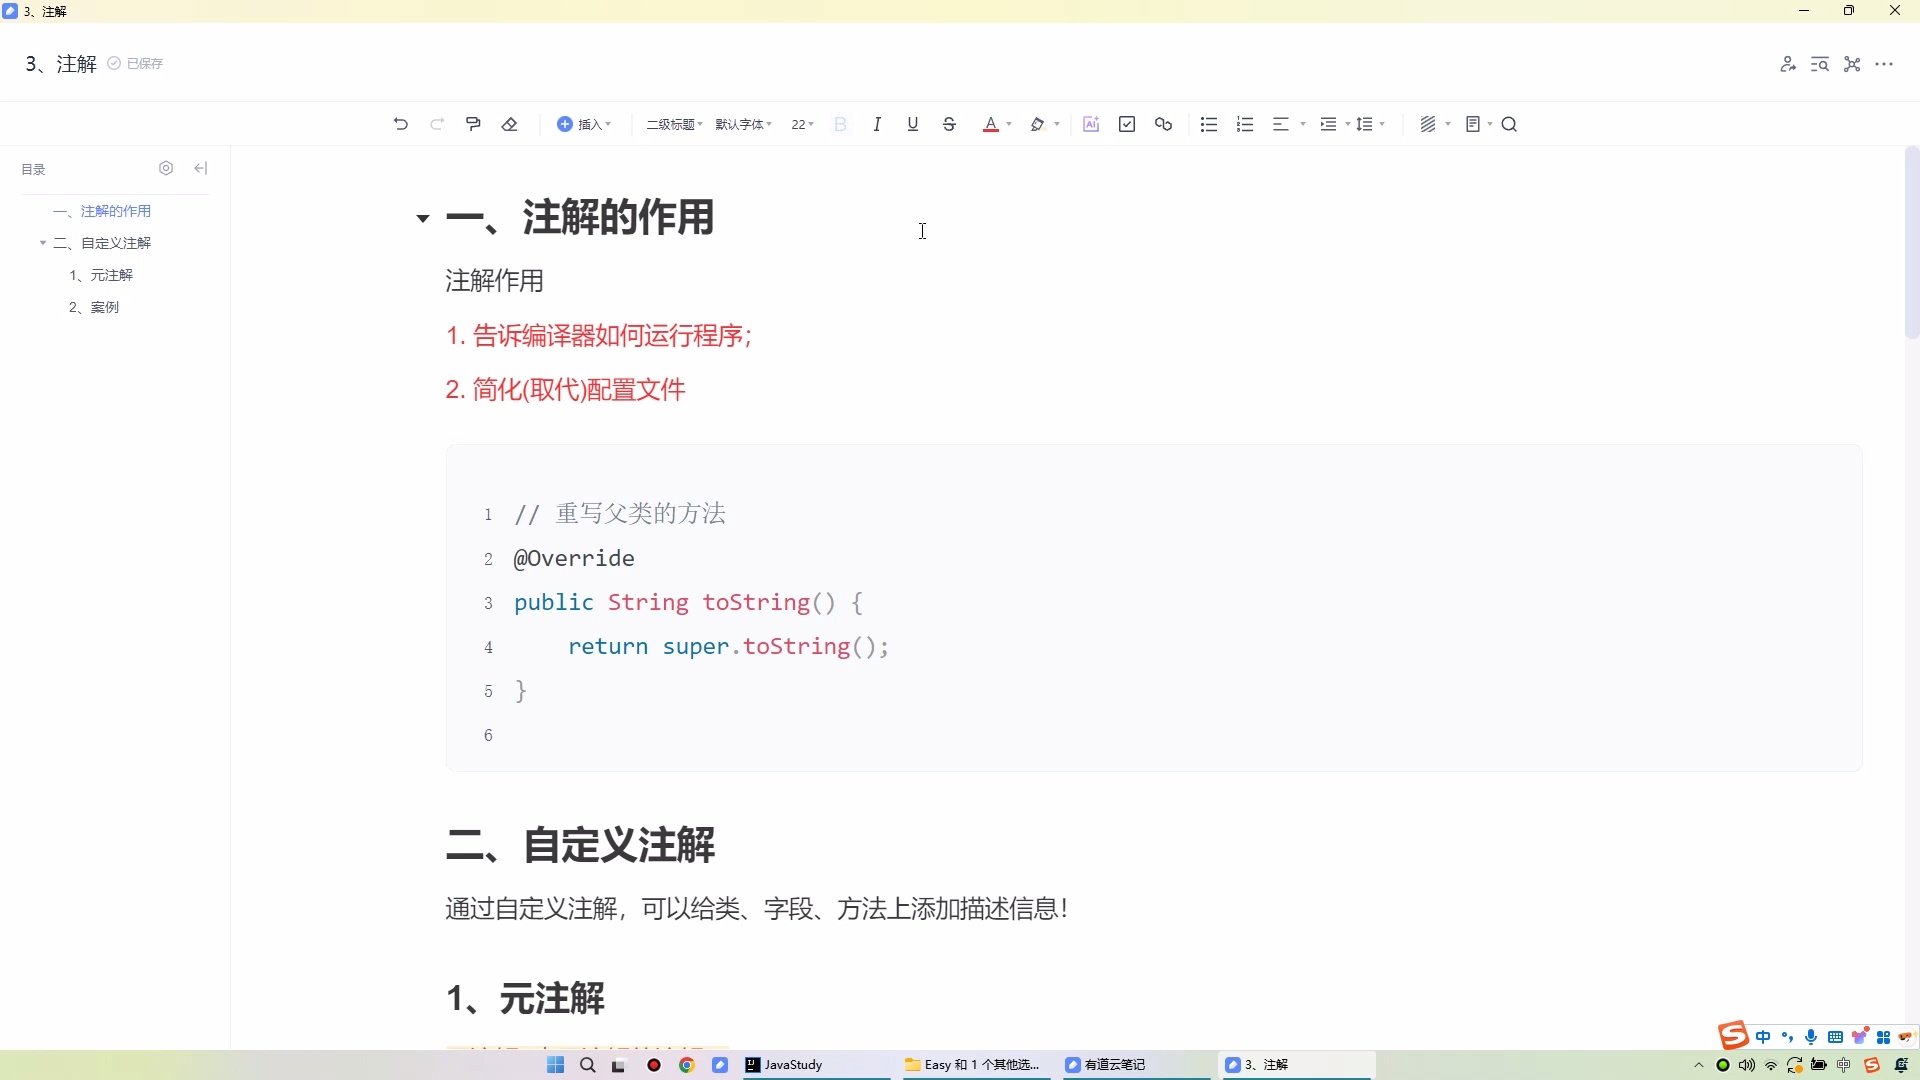Collapse the 二、自定义注解 outline entry
The height and width of the screenshot is (1080, 1920).
pos(42,242)
